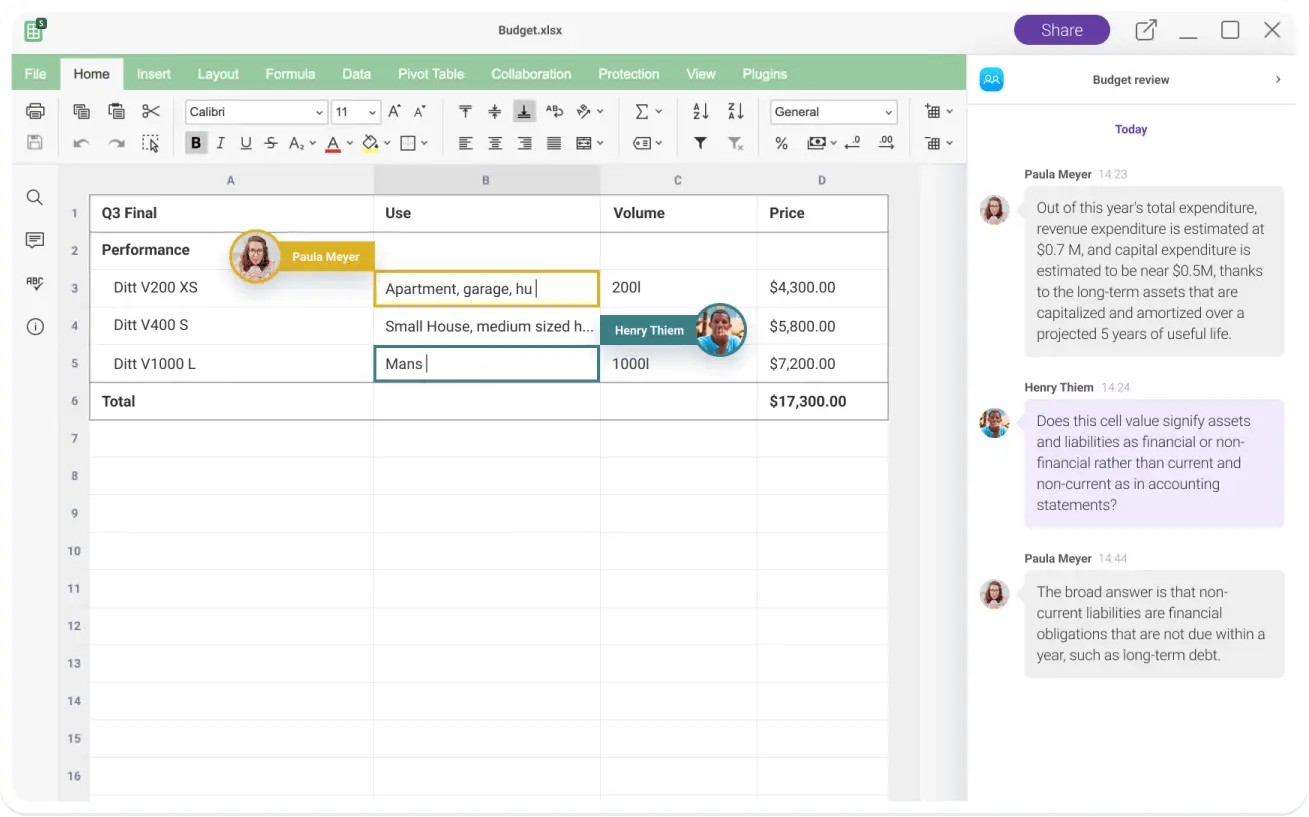Switch to the Pivot Table ribbon tab
The image size is (1309, 817).
[431, 73]
